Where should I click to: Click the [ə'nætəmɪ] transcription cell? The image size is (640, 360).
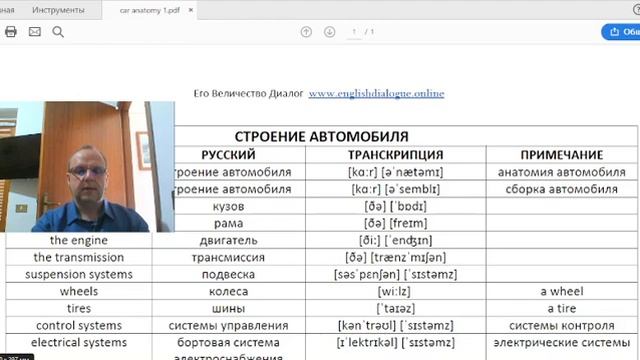(396, 172)
